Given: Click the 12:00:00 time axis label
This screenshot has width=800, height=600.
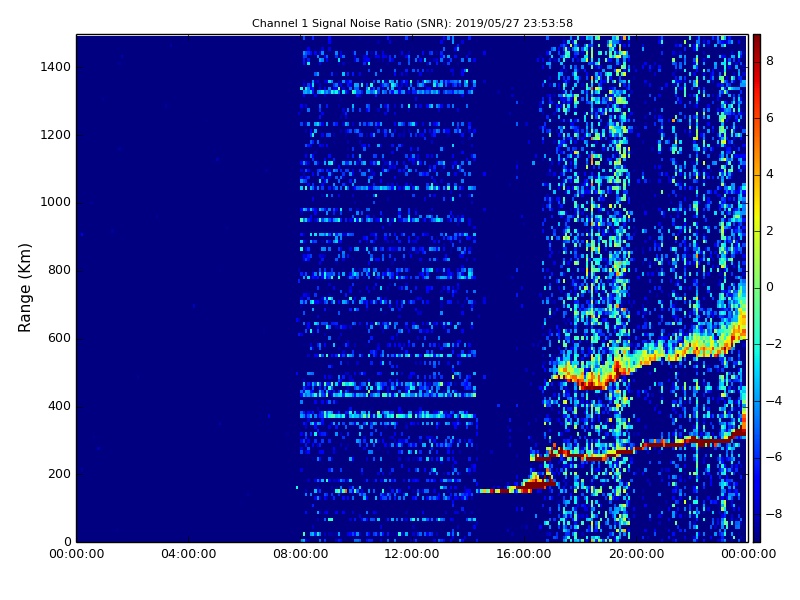Looking at the screenshot, I should click(412, 554).
